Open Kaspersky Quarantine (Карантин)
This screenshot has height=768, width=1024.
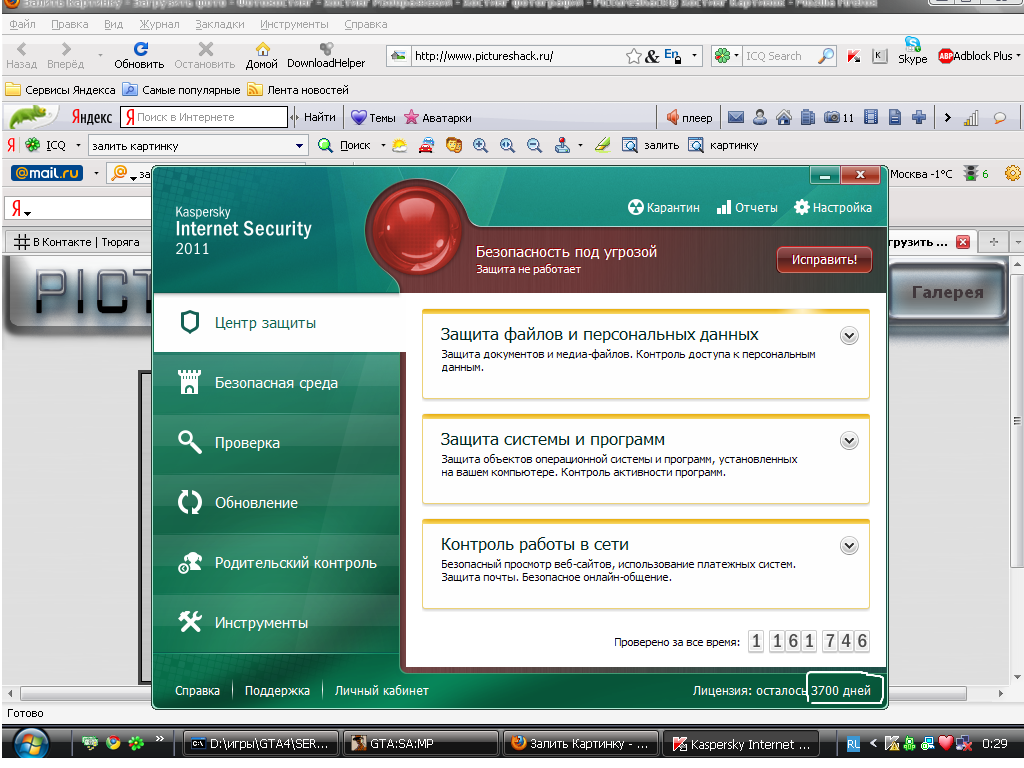(663, 208)
